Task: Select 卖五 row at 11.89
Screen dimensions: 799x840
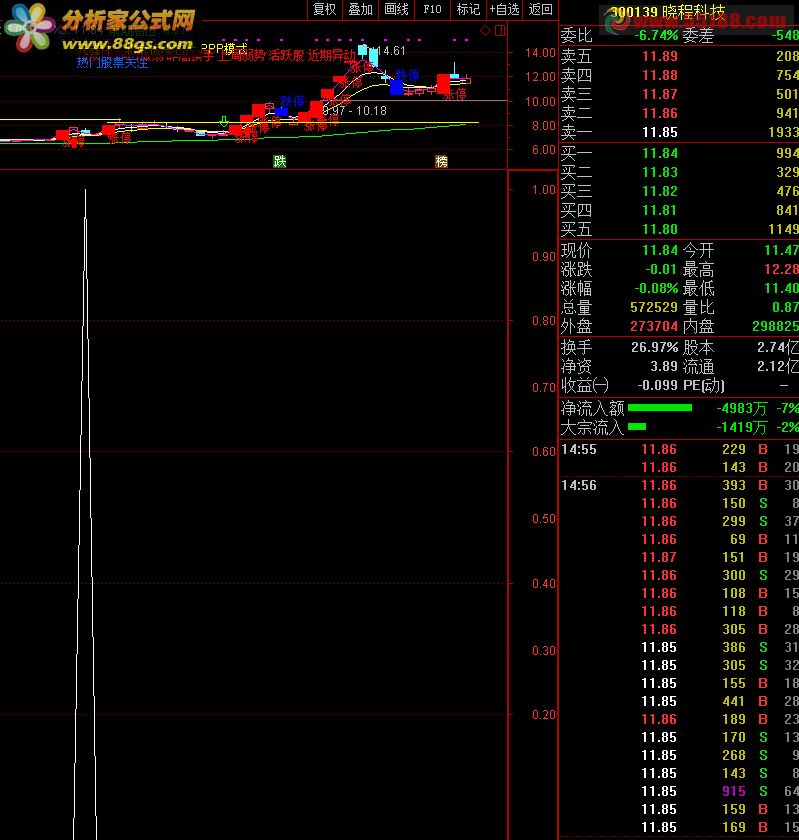Action: (x=678, y=56)
